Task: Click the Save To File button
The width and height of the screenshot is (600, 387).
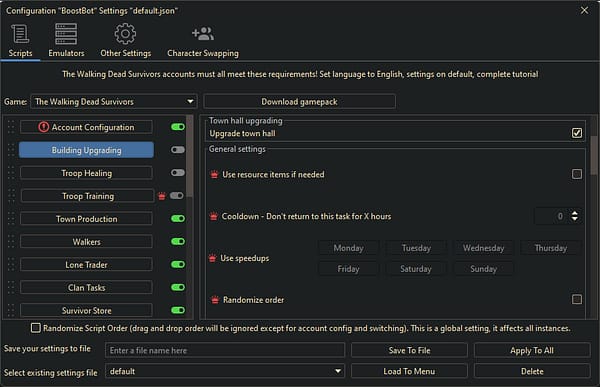Action: (x=409, y=350)
